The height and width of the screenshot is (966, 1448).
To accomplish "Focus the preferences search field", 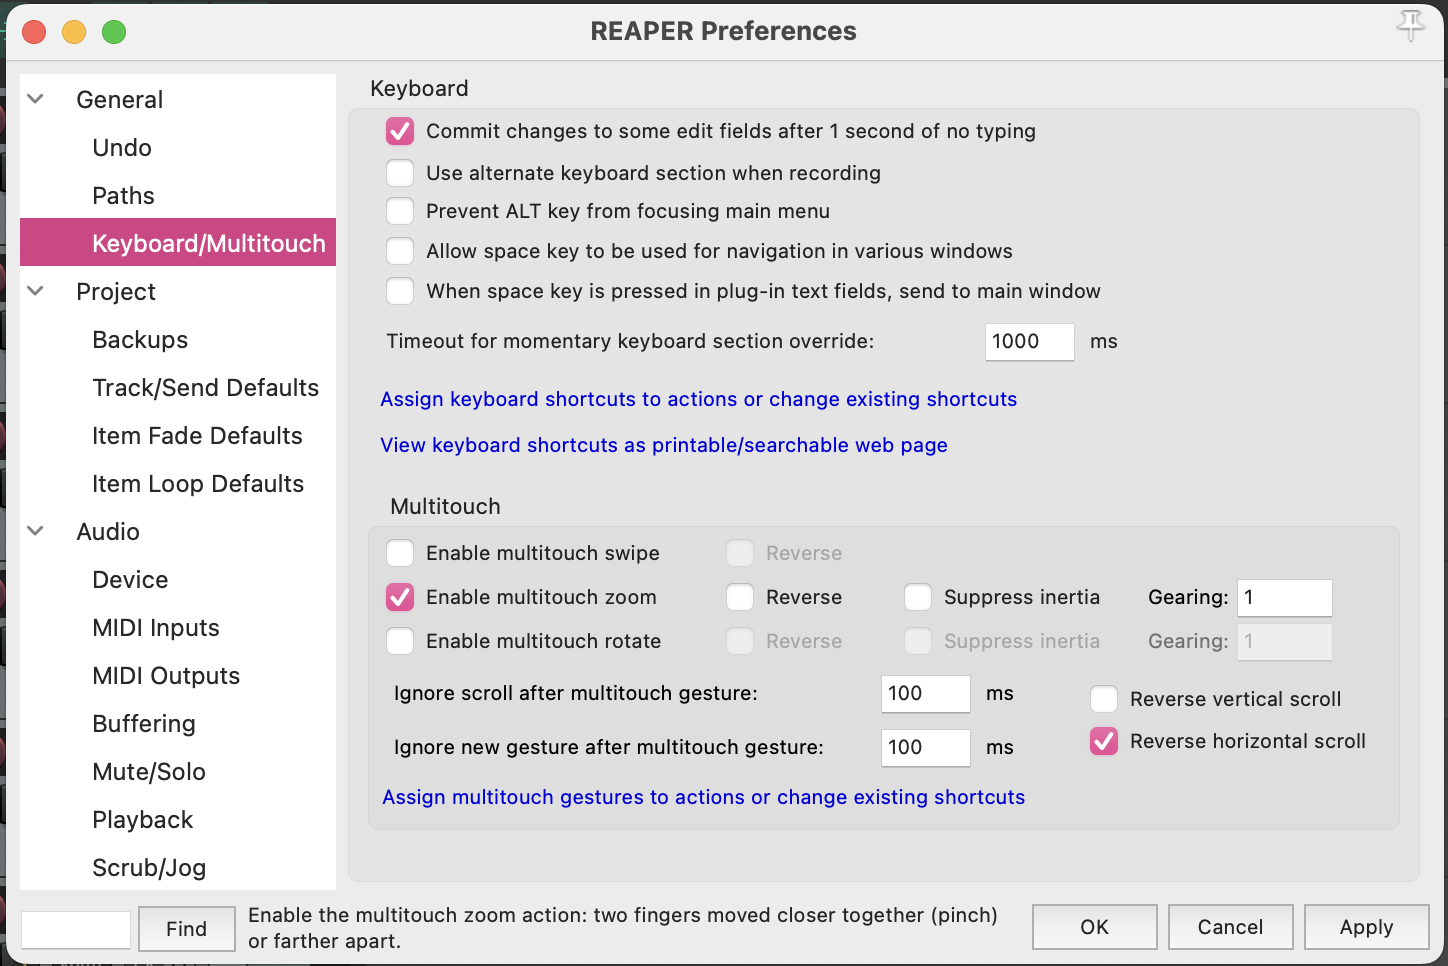I will coord(76,929).
